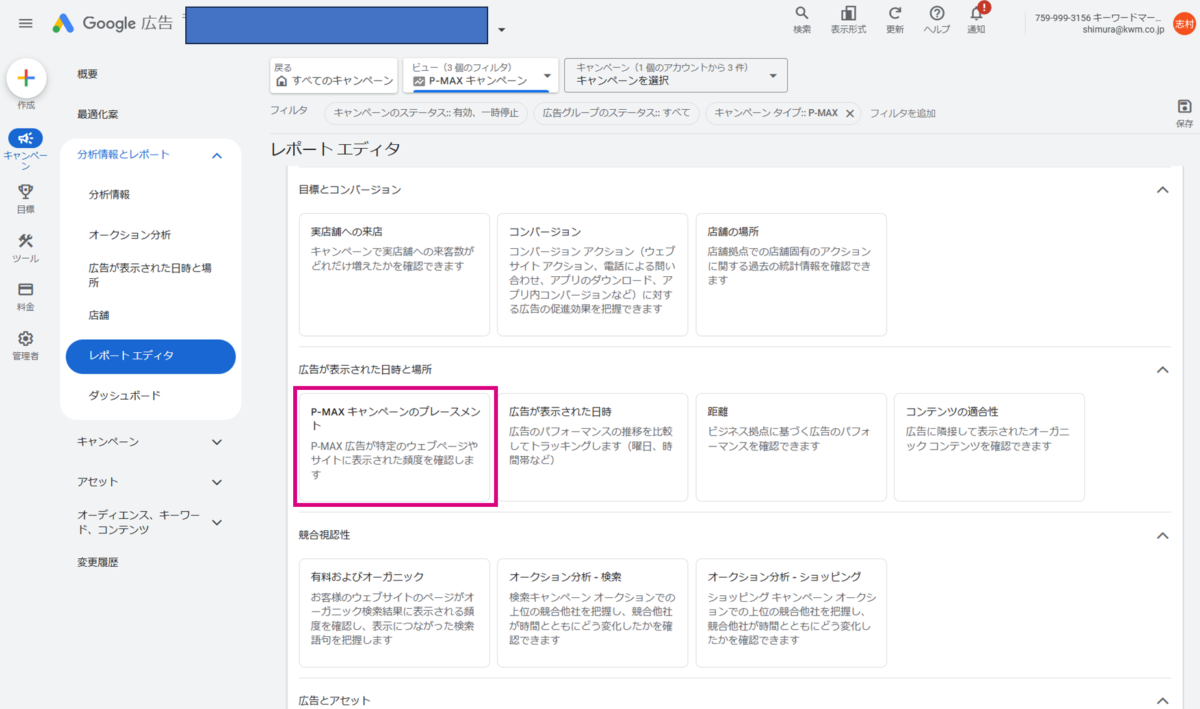Expand the アセット navigation section

click(x=217, y=482)
